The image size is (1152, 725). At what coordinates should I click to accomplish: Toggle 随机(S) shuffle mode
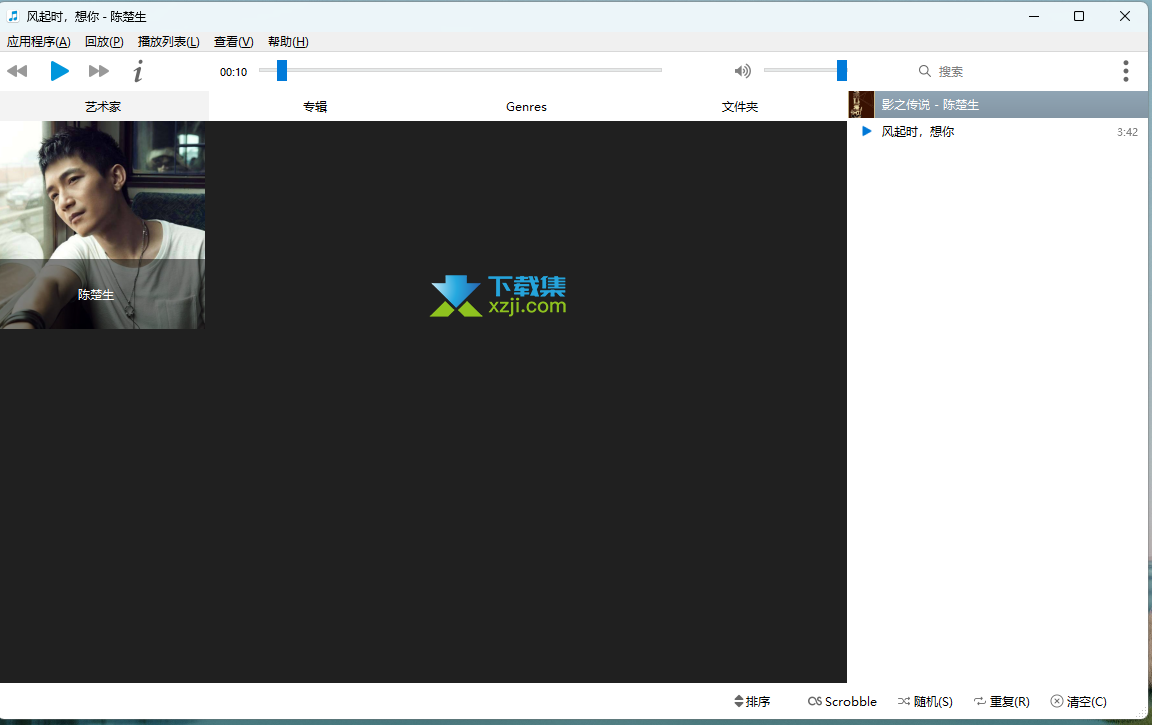(x=925, y=701)
